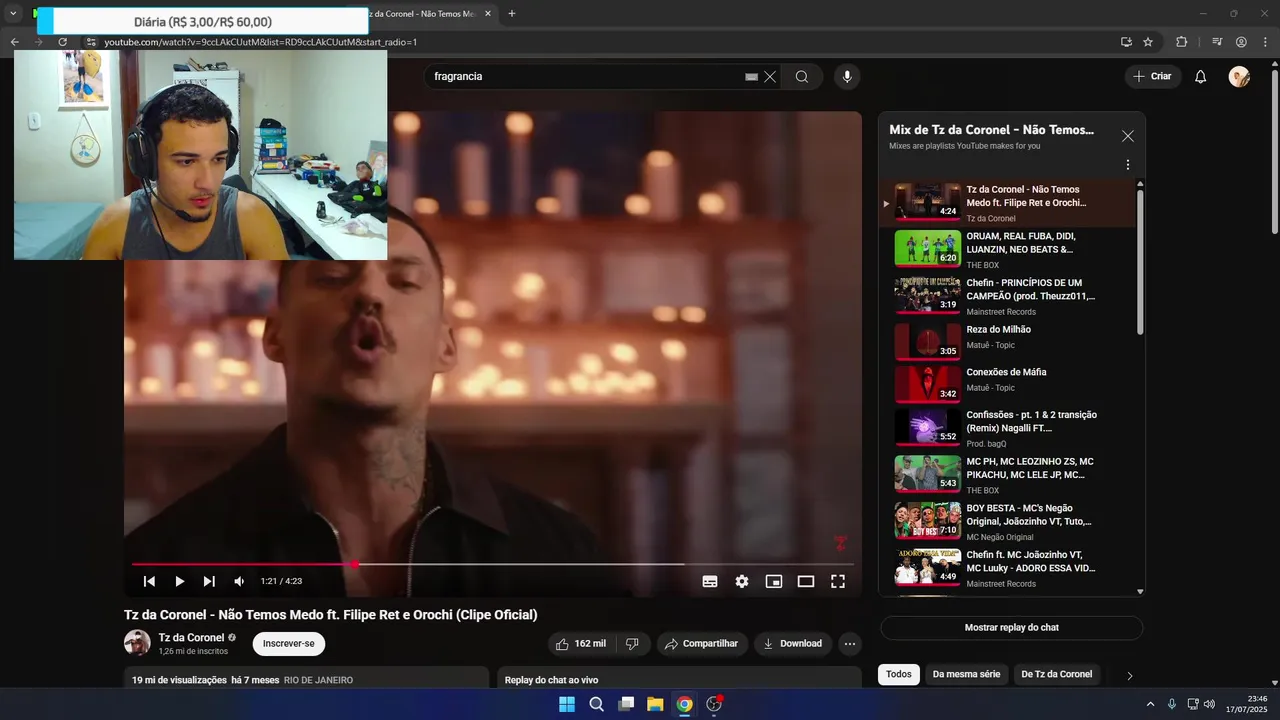This screenshot has height=720, width=1280.
Task: Toggle theater mode
Action: click(806, 581)
